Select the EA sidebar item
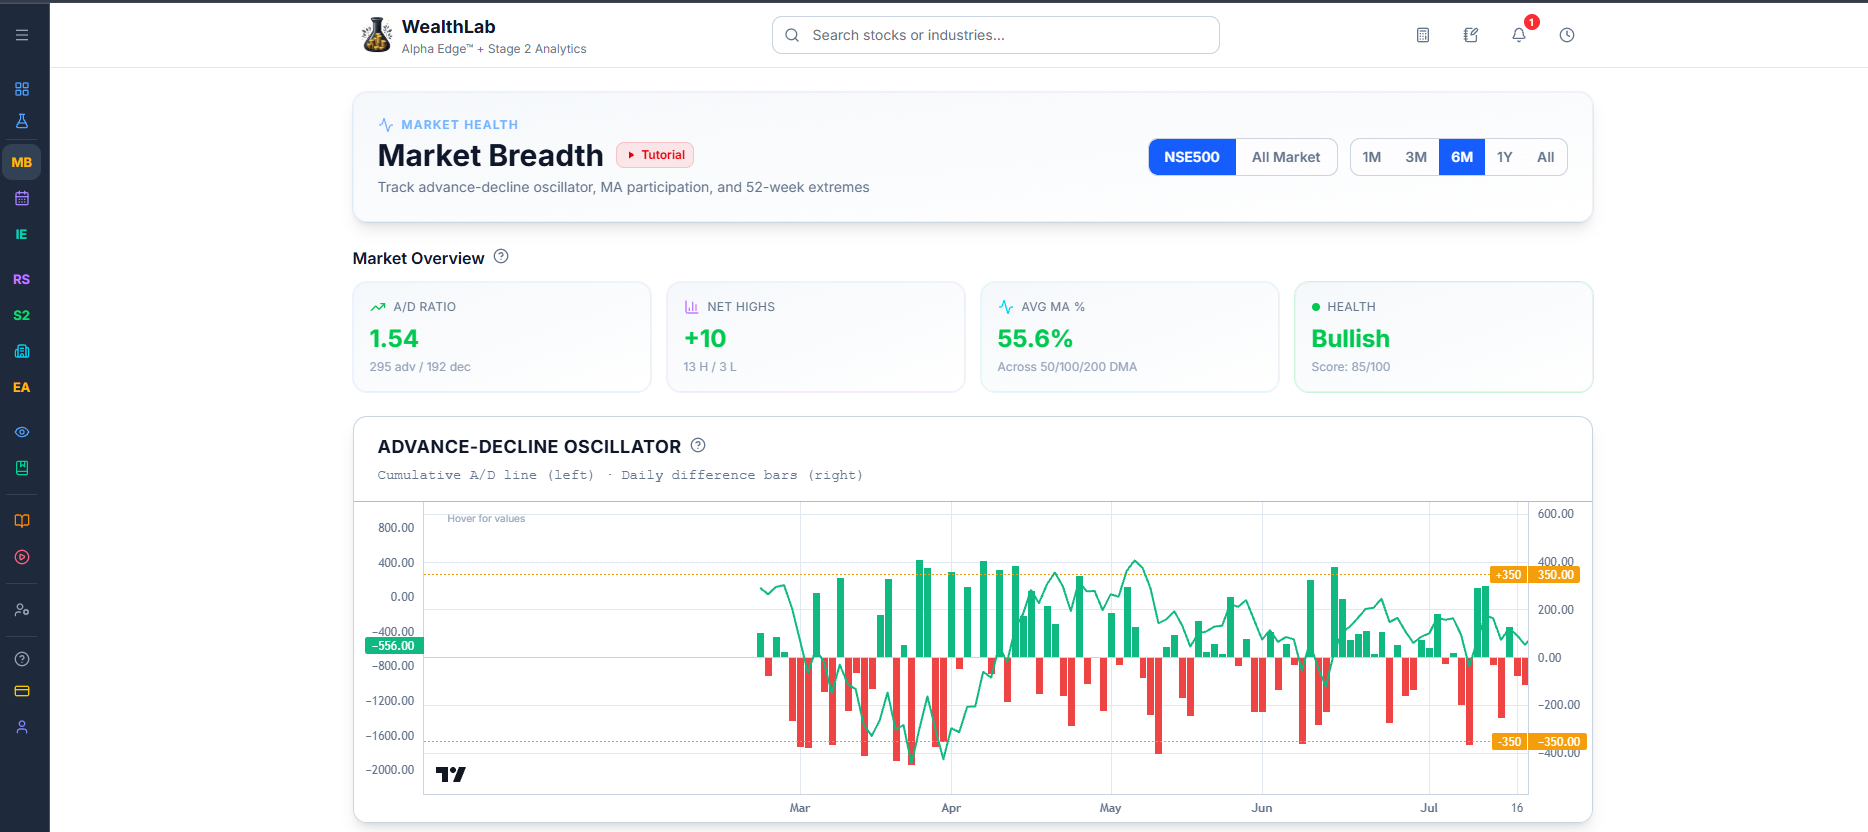1868x832 pixels. 22,387
